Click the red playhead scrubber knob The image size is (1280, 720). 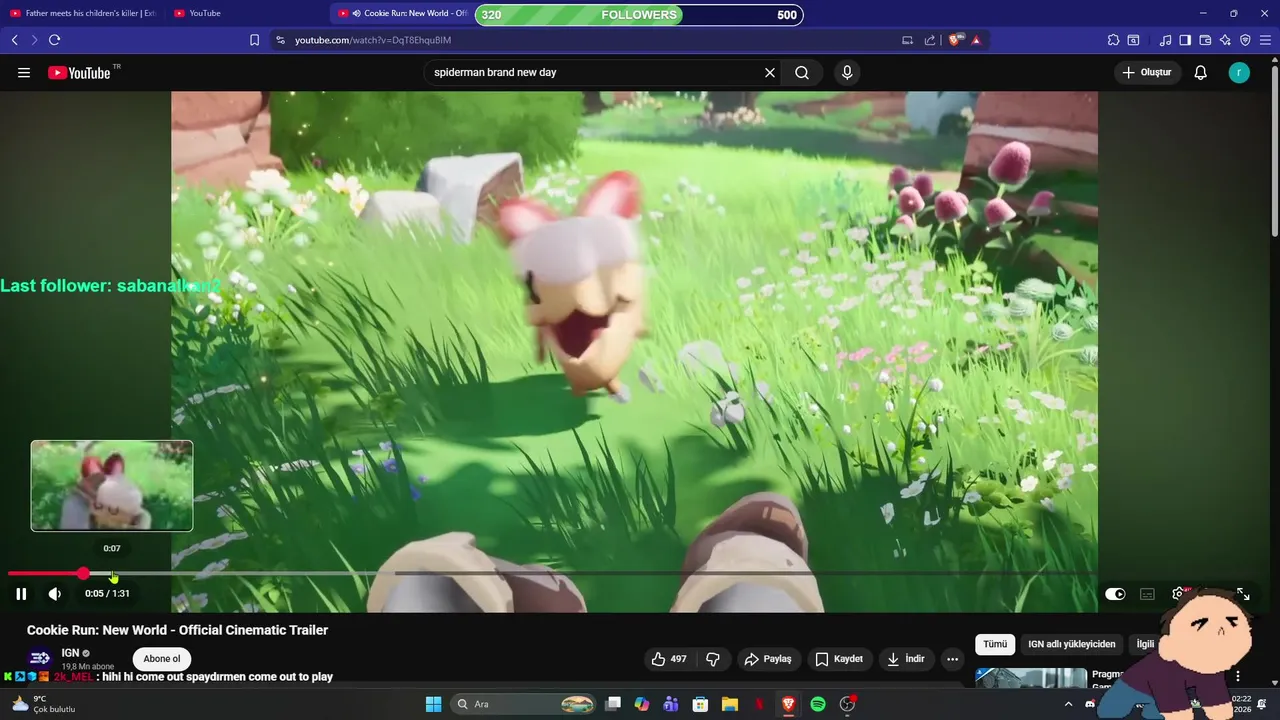(x=83, y=574)
